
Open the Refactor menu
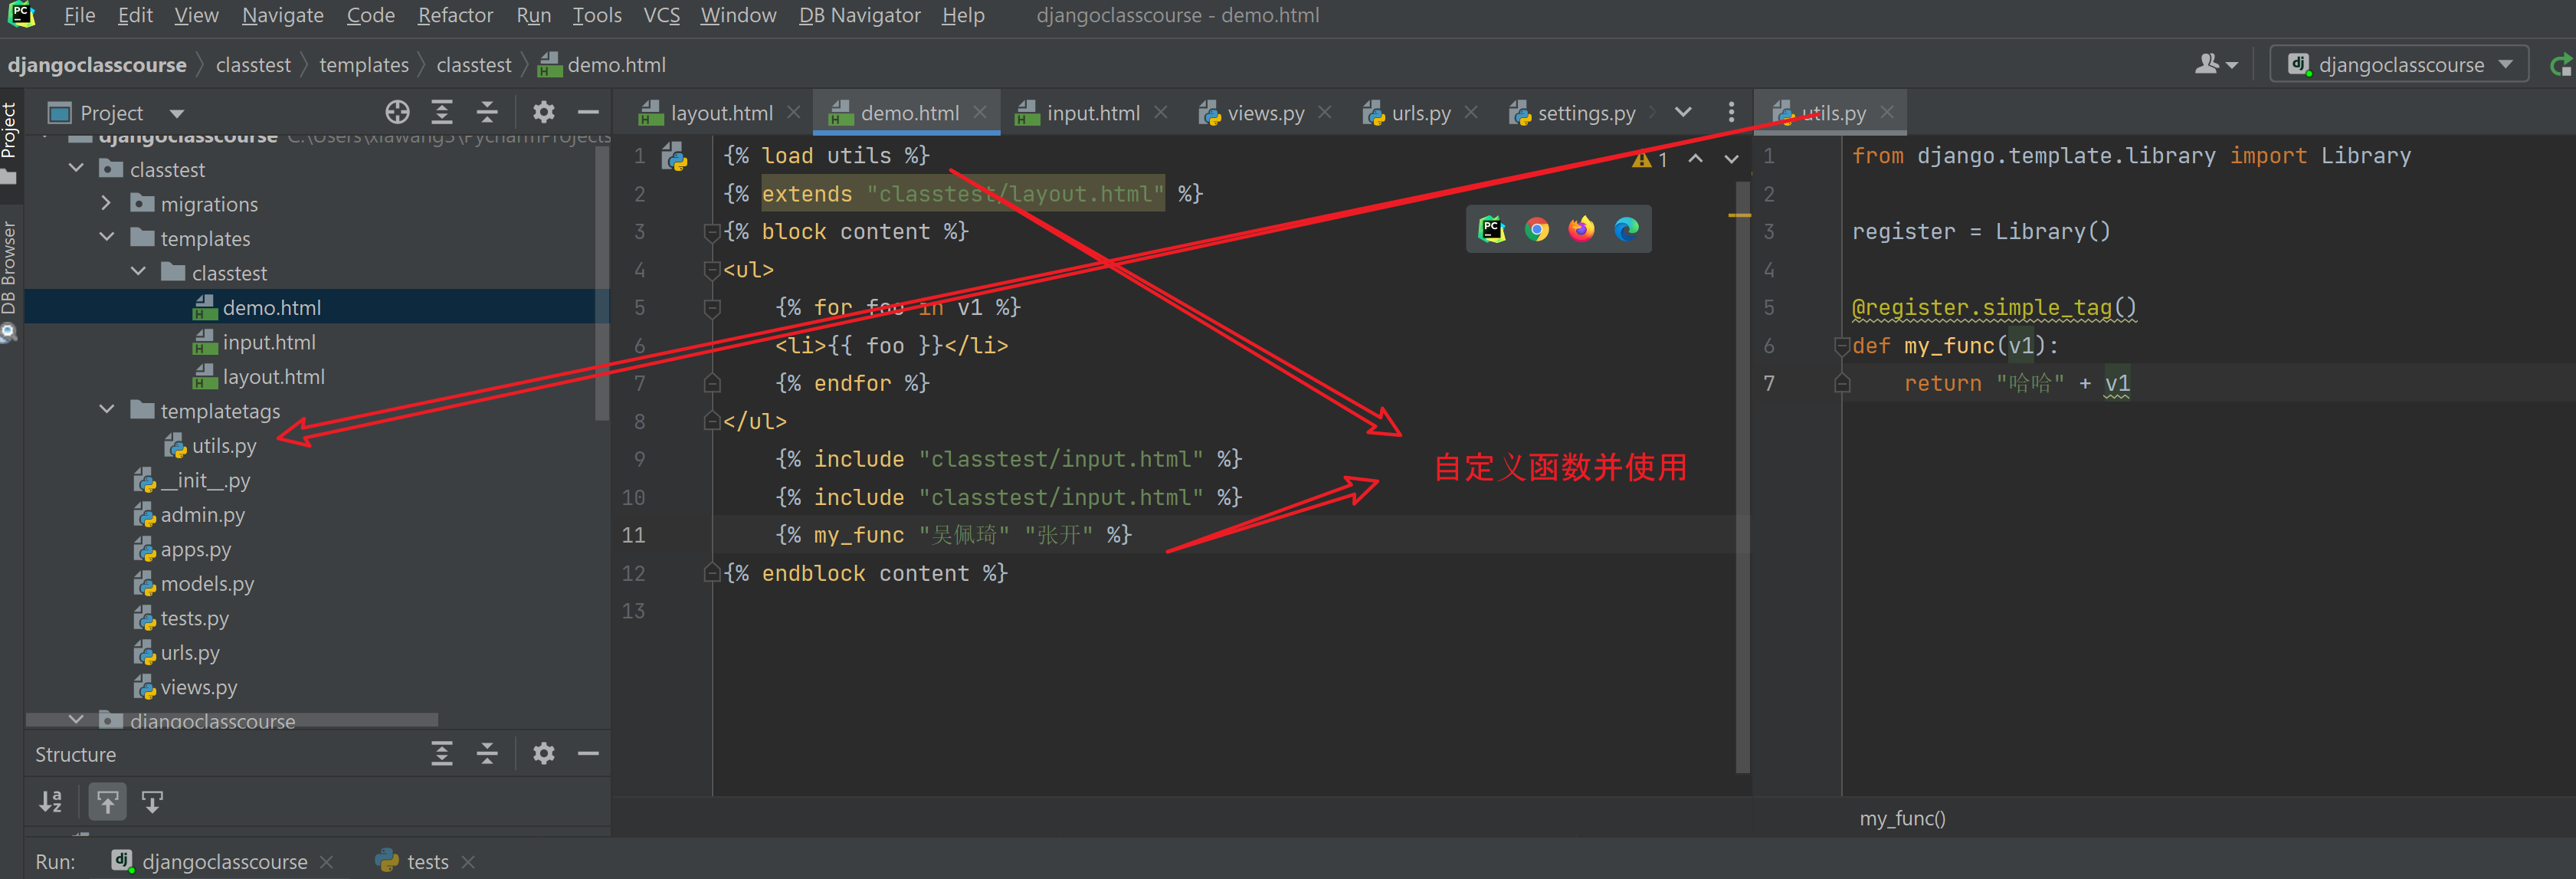pyautogui.click(x=455, y=15)
